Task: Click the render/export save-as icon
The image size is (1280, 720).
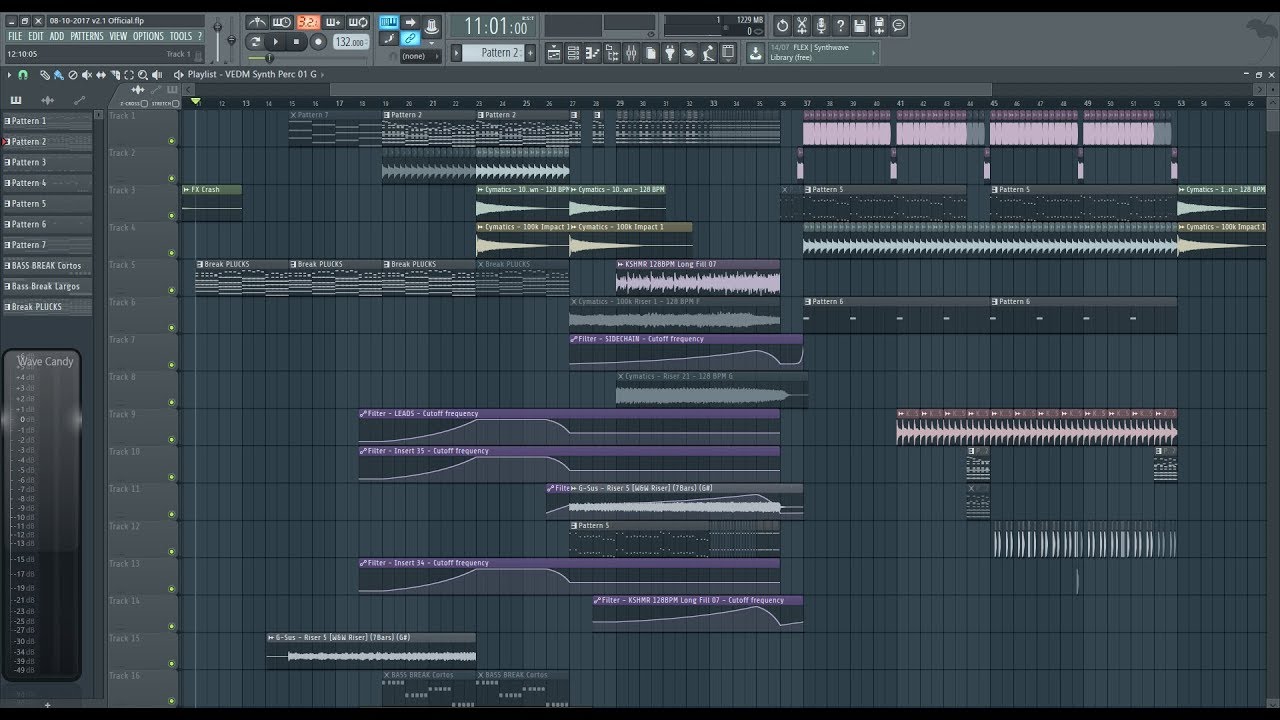Action: click(879, 26)
